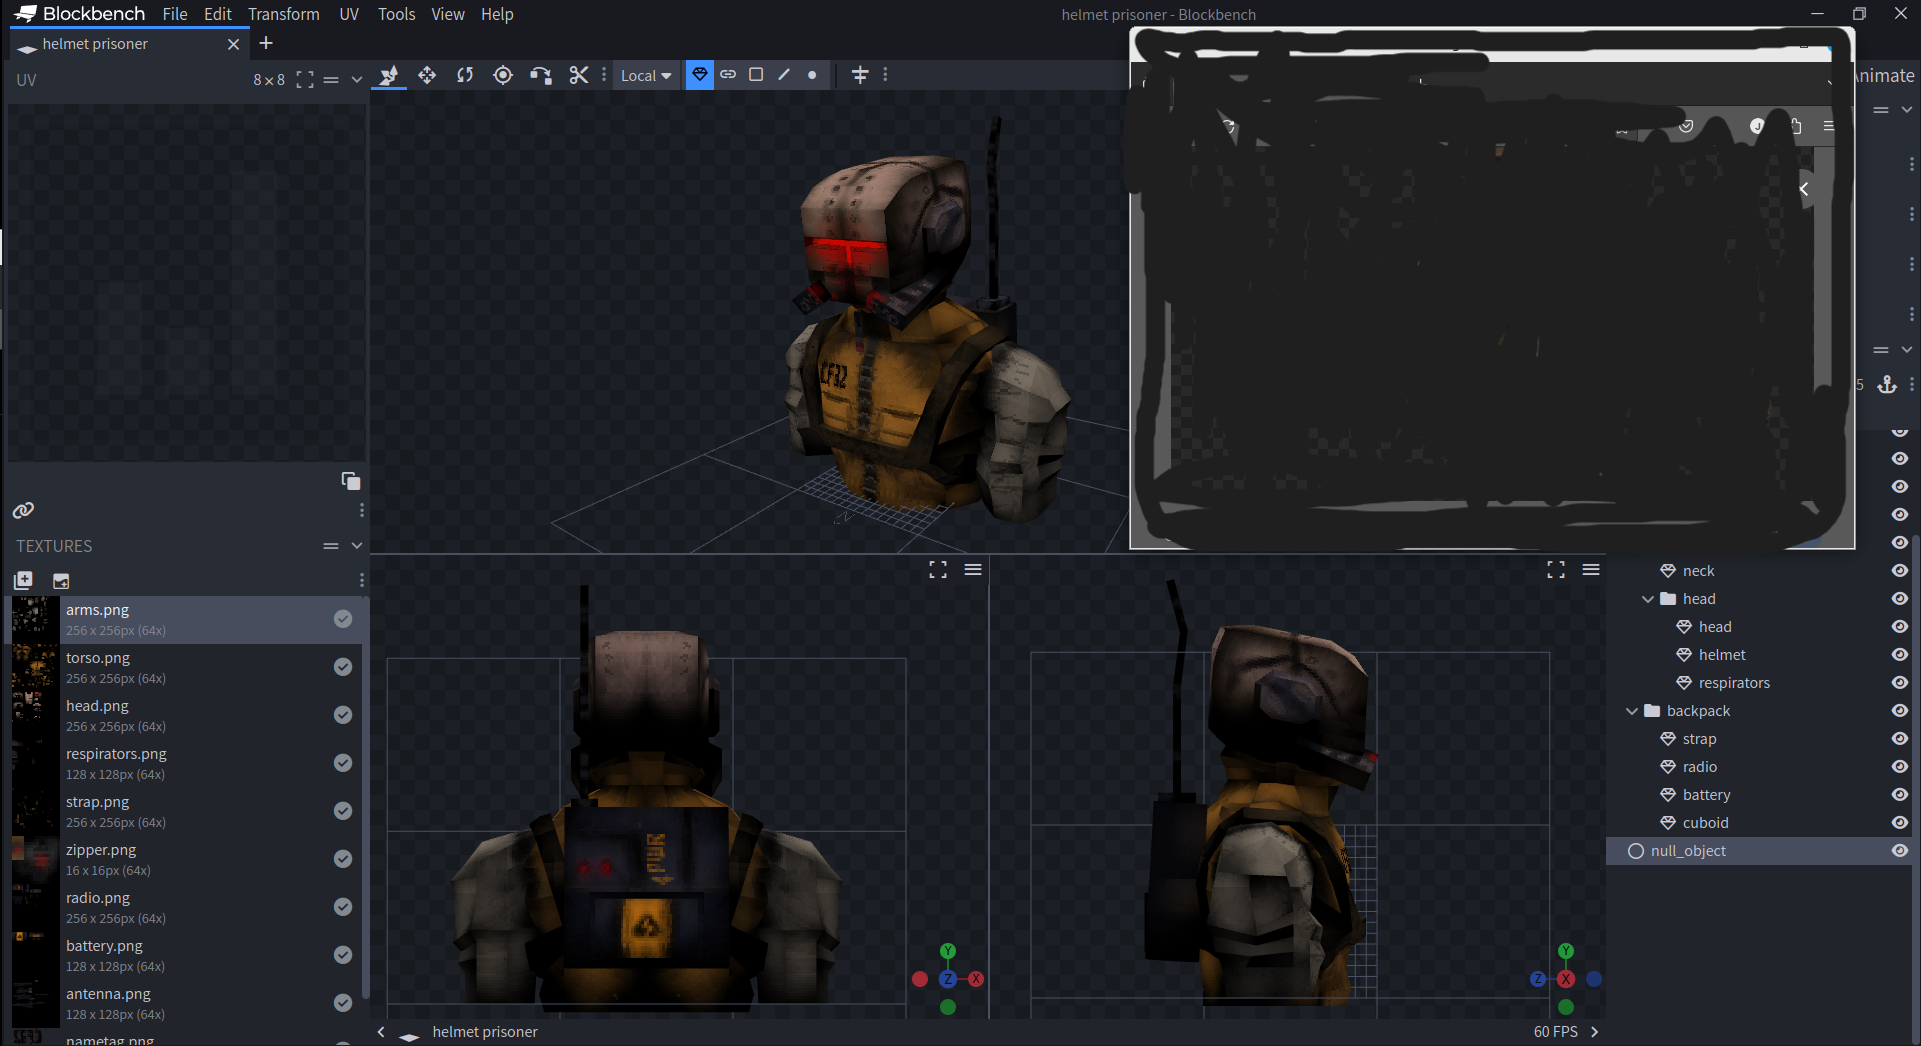Switch to vertex selection mode
Image resolution: width=1921 pixels, height=1046 pixels.
point(812,74)
